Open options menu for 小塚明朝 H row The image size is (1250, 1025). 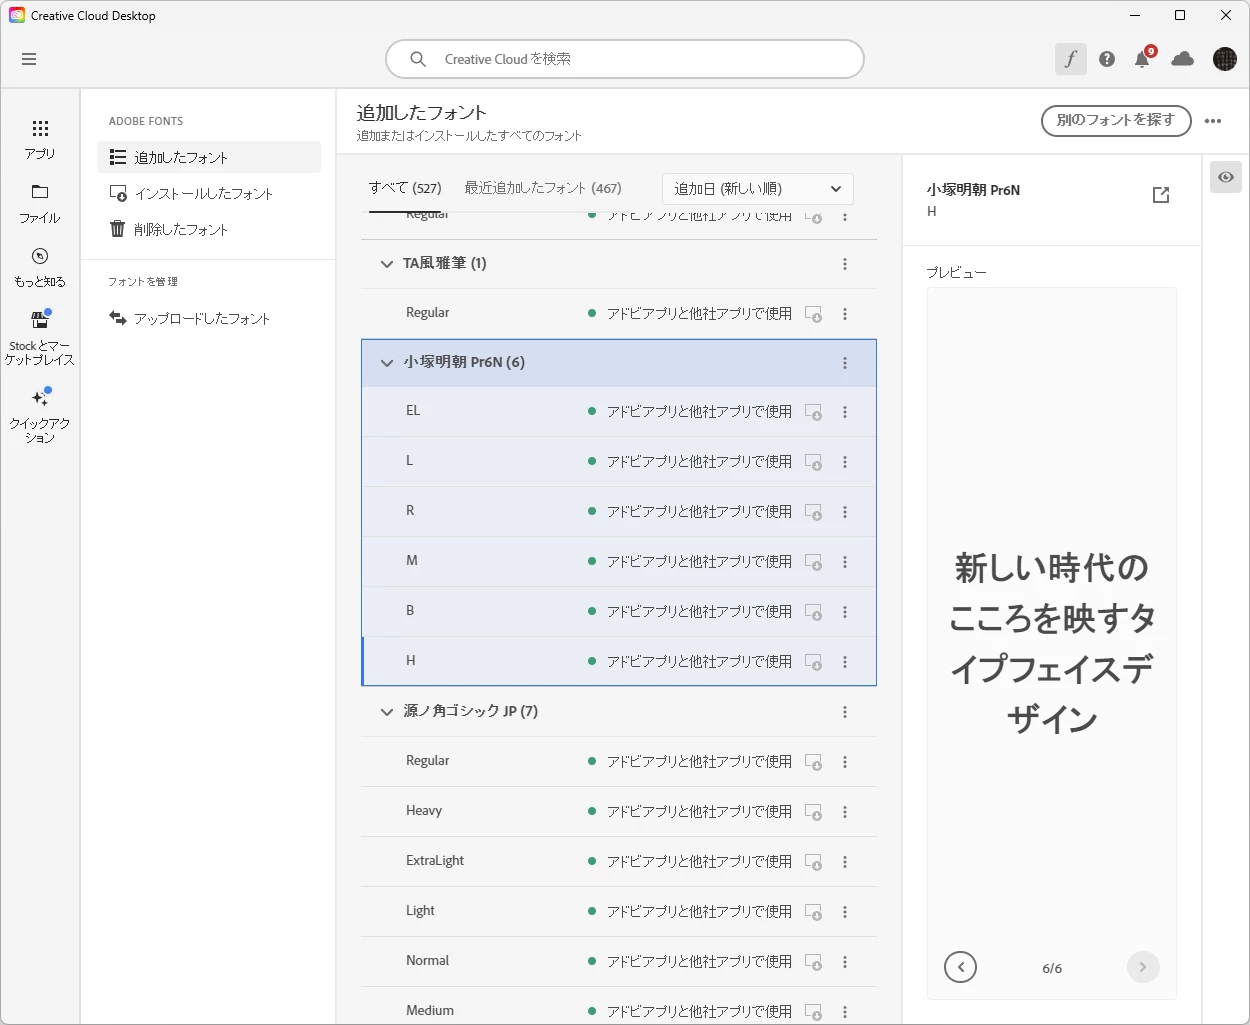point(845,662)
